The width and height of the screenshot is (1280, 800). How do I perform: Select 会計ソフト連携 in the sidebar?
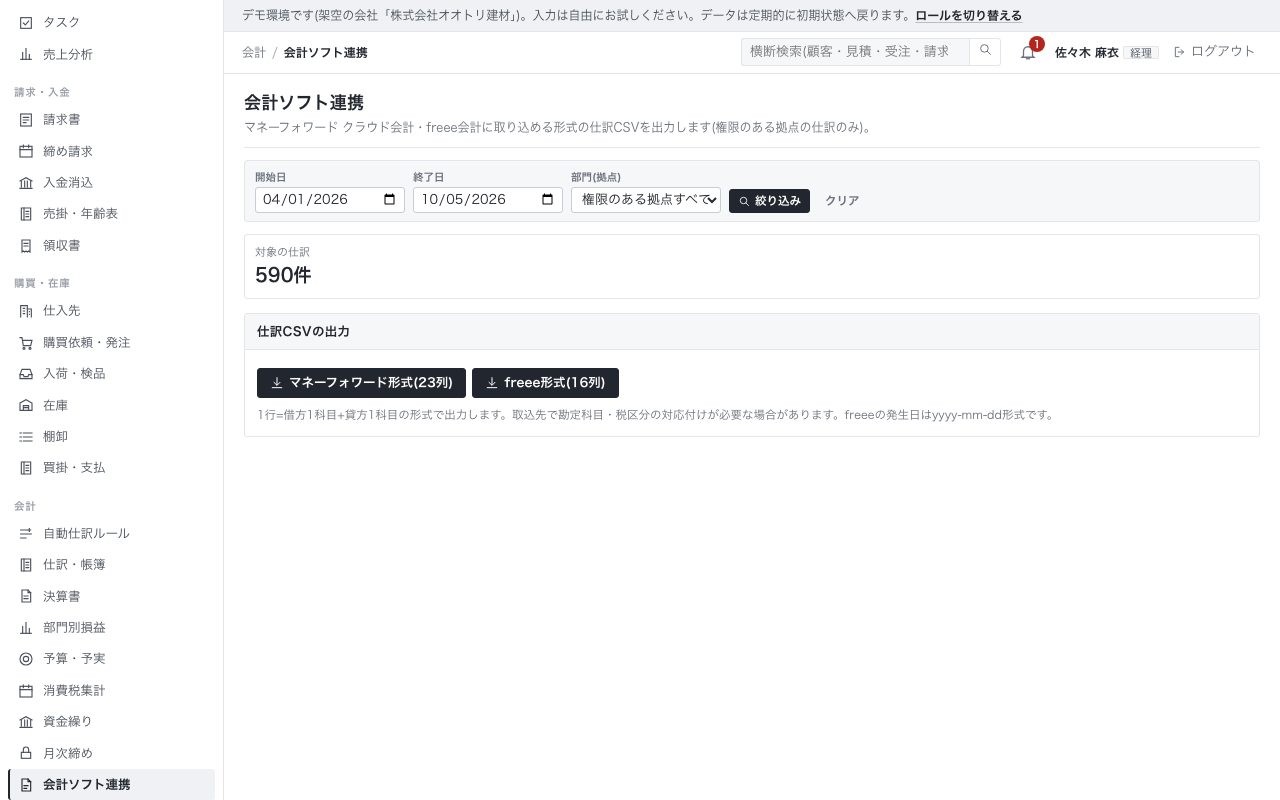point(111,785)
